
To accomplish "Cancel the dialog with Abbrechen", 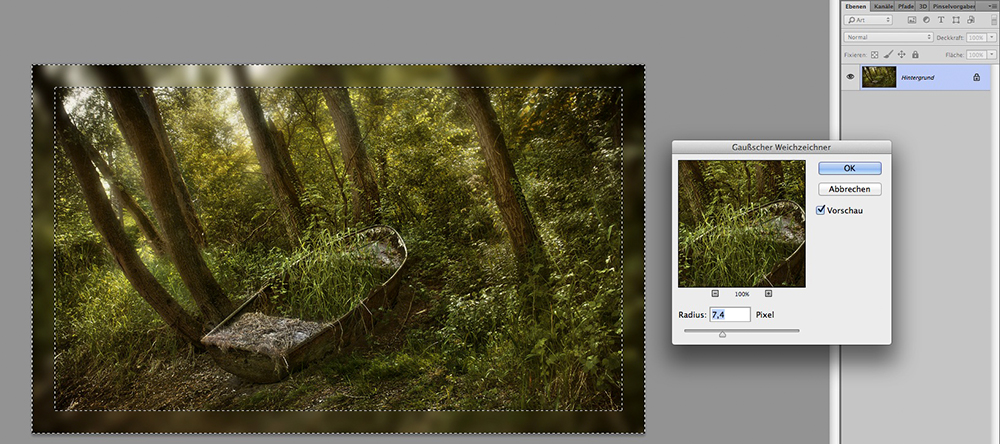I will pos(849,189).
